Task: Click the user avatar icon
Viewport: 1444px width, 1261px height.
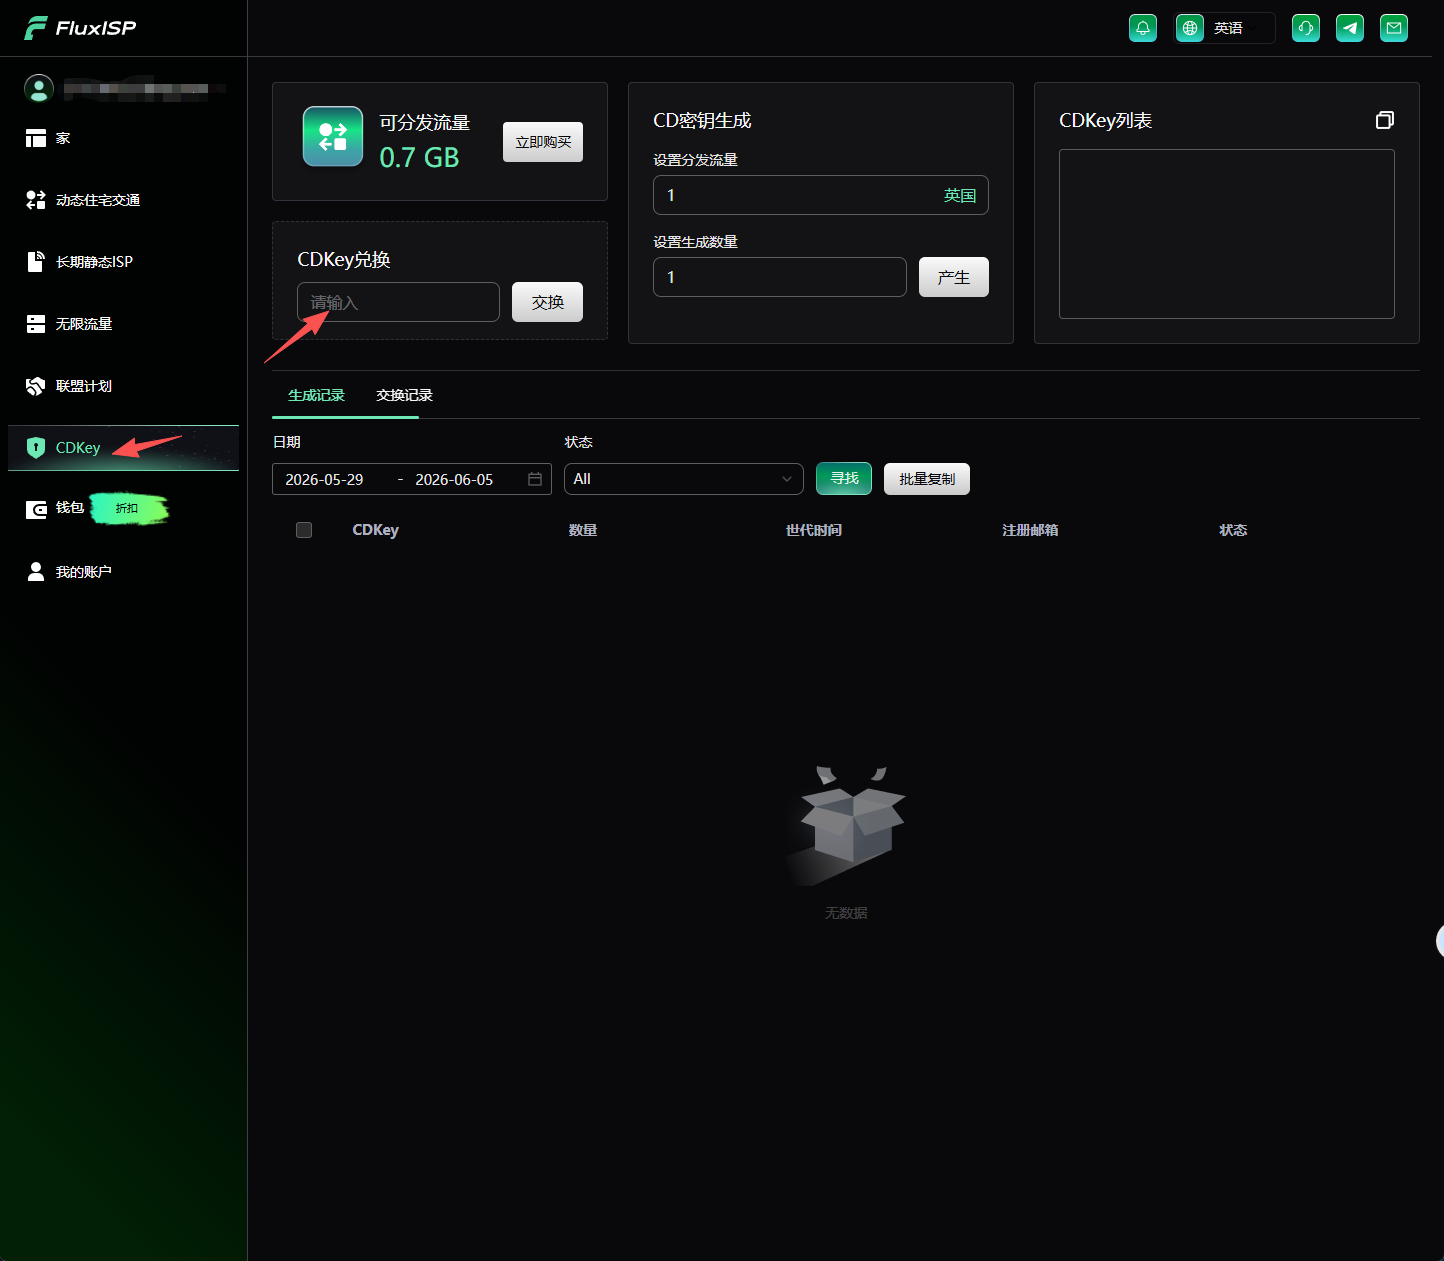Action: pos(38,88)
